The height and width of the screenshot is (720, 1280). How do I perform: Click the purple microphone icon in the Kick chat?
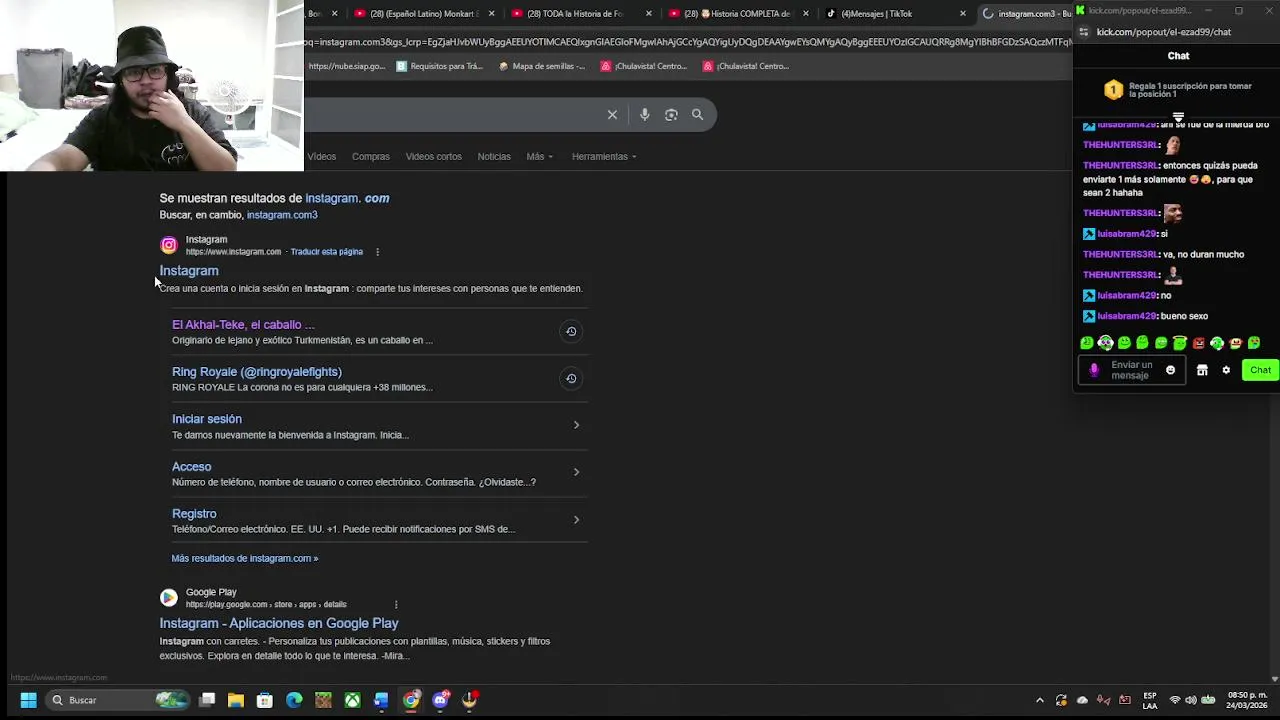(1094, 370)
